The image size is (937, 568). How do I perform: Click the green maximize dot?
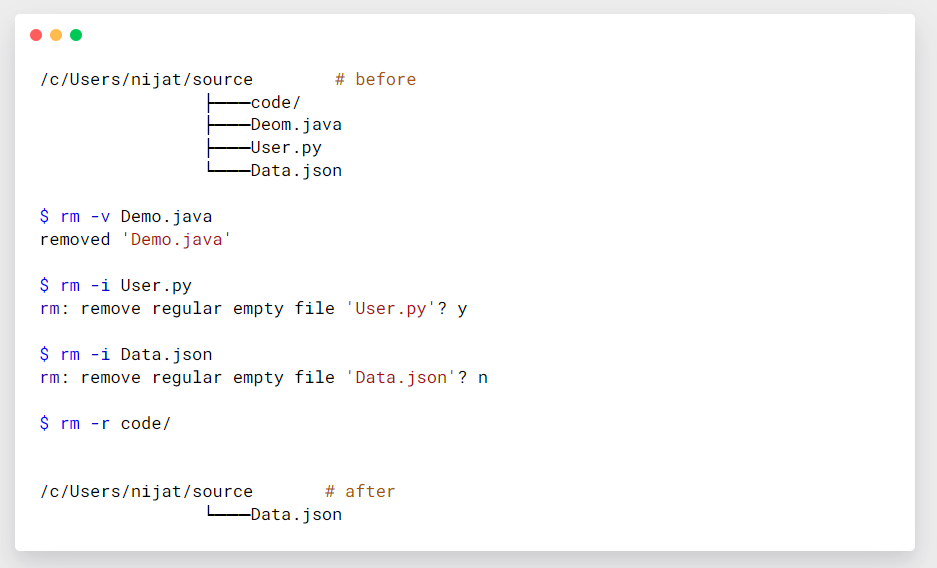(76, 35)
